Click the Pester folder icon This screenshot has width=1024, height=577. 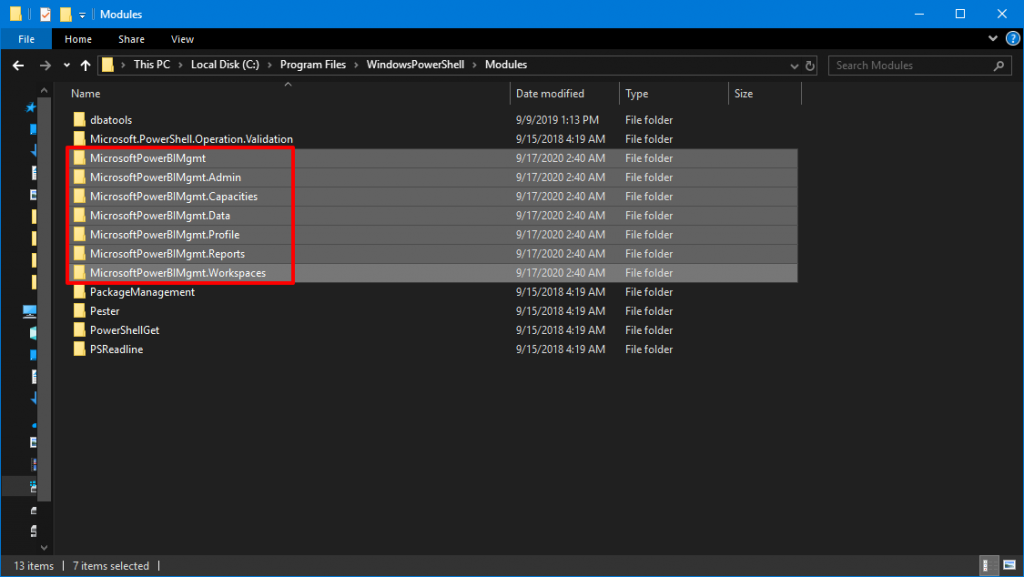(80, 311)
